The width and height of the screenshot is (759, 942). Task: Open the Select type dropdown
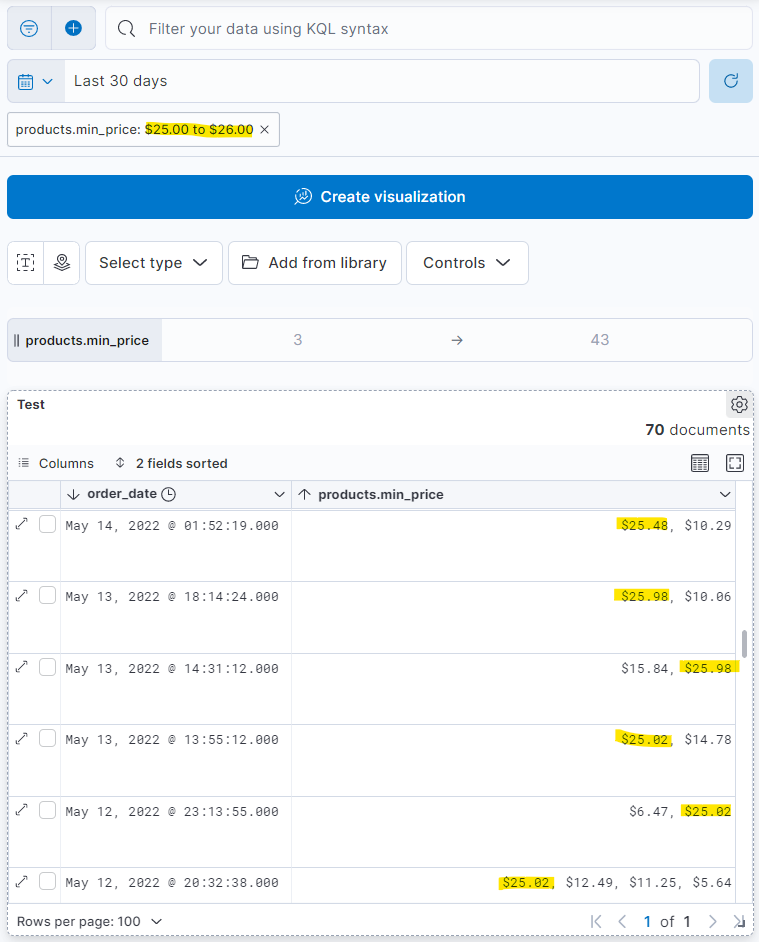(x=154, y=263)
